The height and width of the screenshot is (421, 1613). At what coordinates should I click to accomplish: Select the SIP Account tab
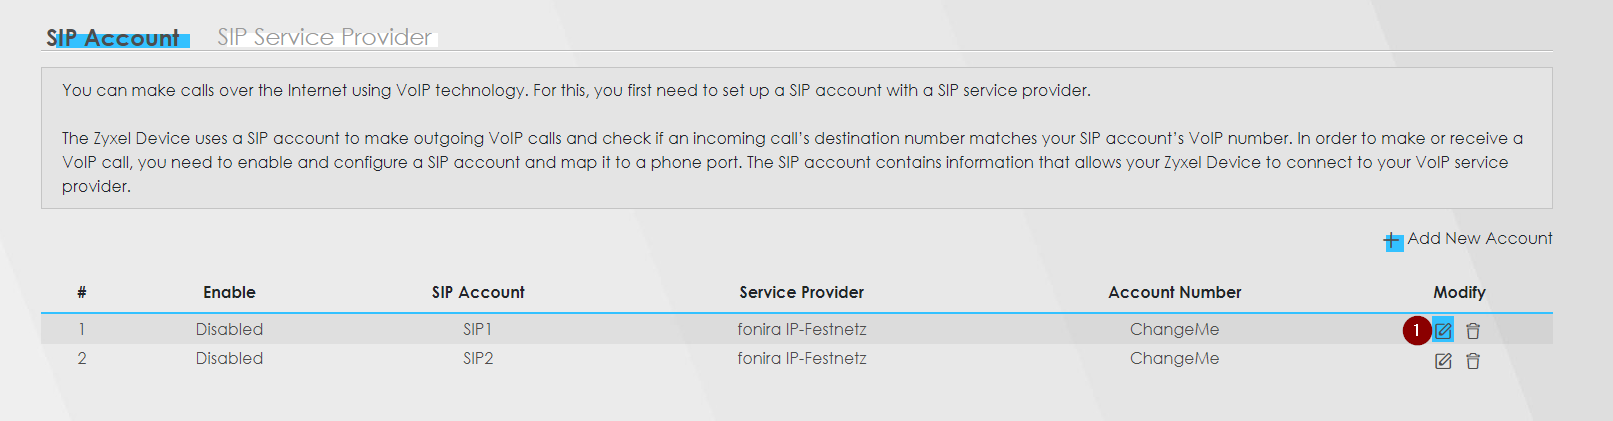[113, 38]
